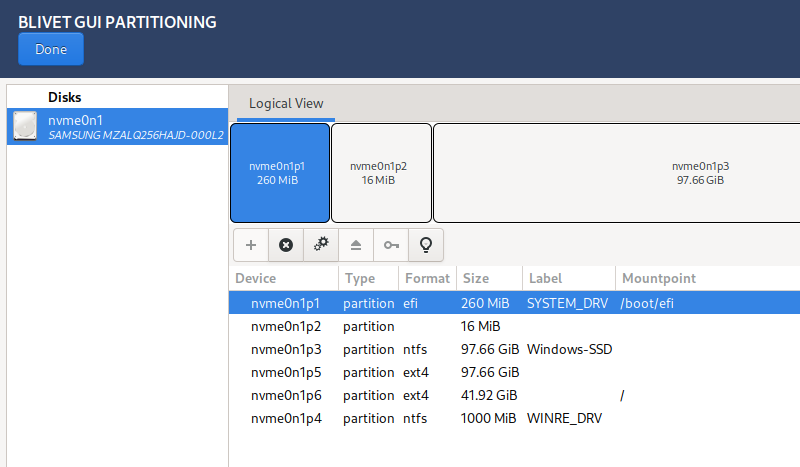This screenshot has width=800, height=467.
Task: Open the edit device gears icon
Action: [321, 245]
